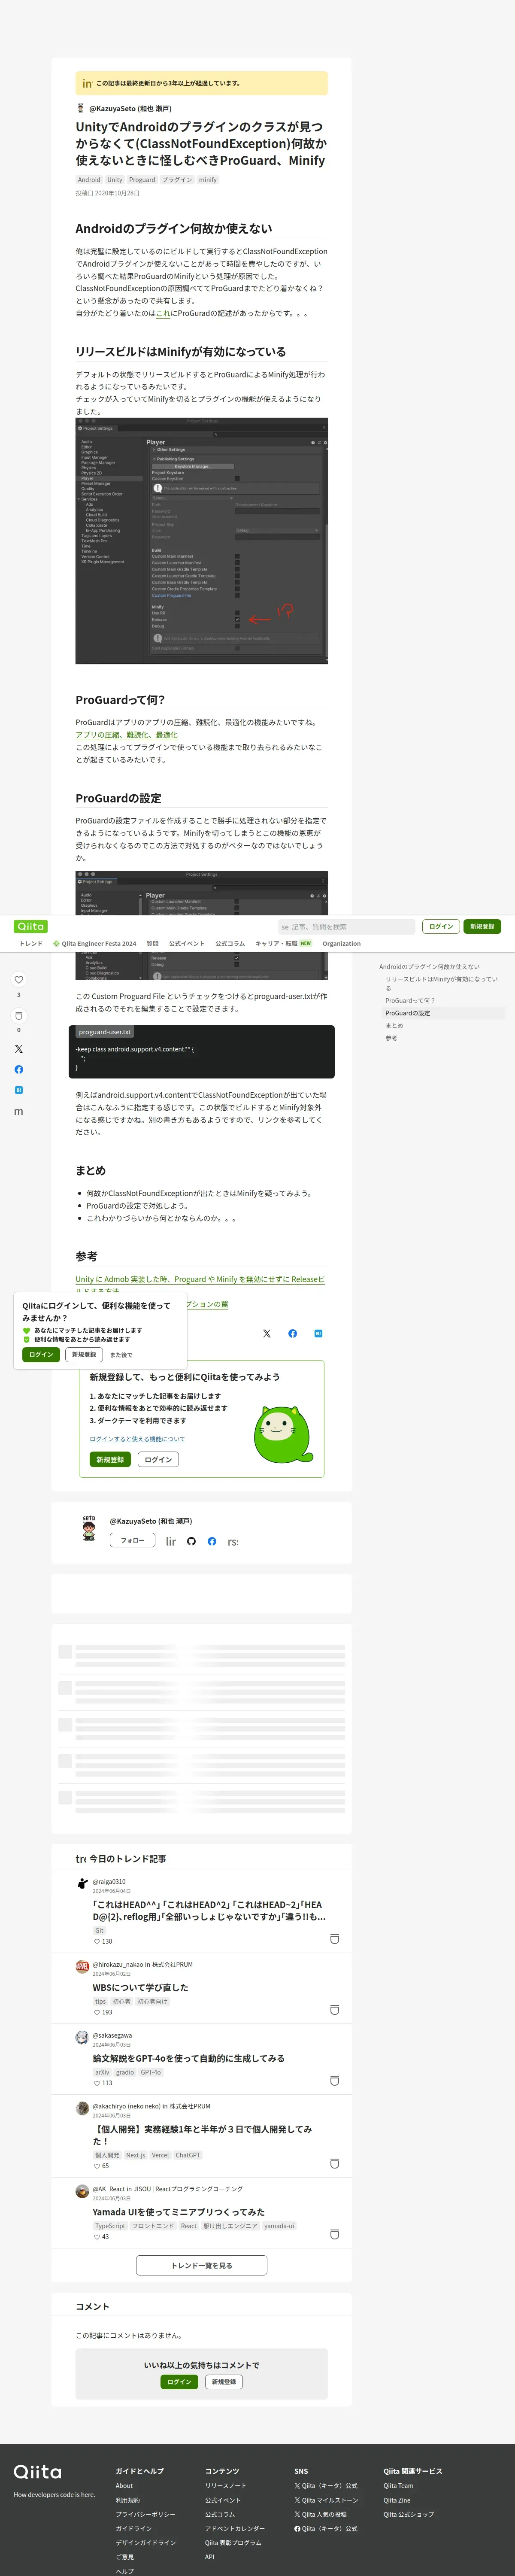Screen dimensions: 515x2576
Task: Open the Proguard tag under the article title
Action: tap(142, 180)
